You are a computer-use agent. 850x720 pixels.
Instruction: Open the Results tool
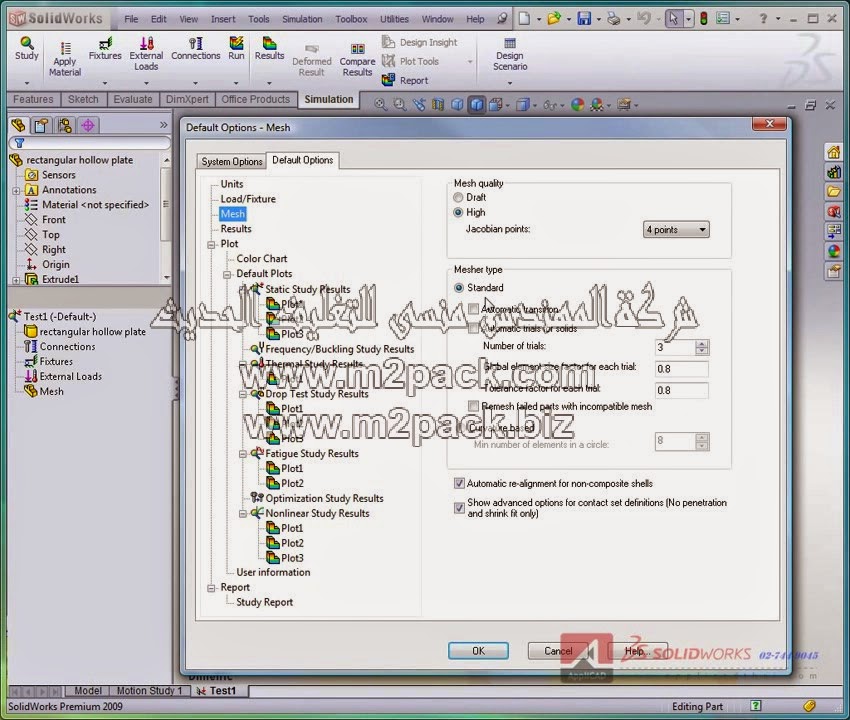pos(269,48)
